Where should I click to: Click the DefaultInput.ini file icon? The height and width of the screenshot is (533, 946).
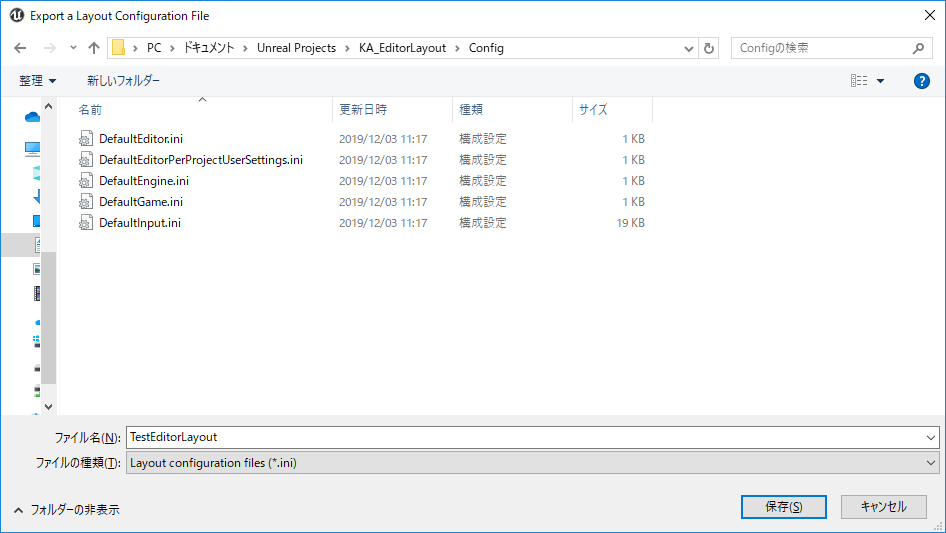(86, 223)
